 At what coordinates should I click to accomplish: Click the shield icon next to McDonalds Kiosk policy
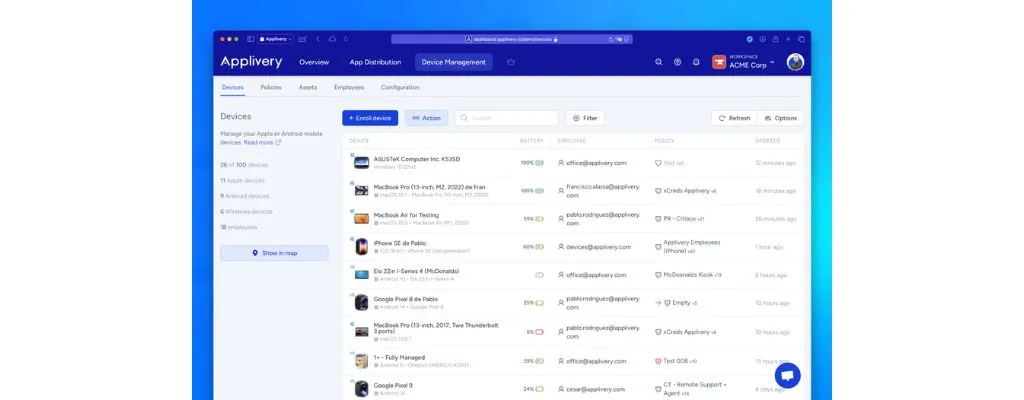658,275
